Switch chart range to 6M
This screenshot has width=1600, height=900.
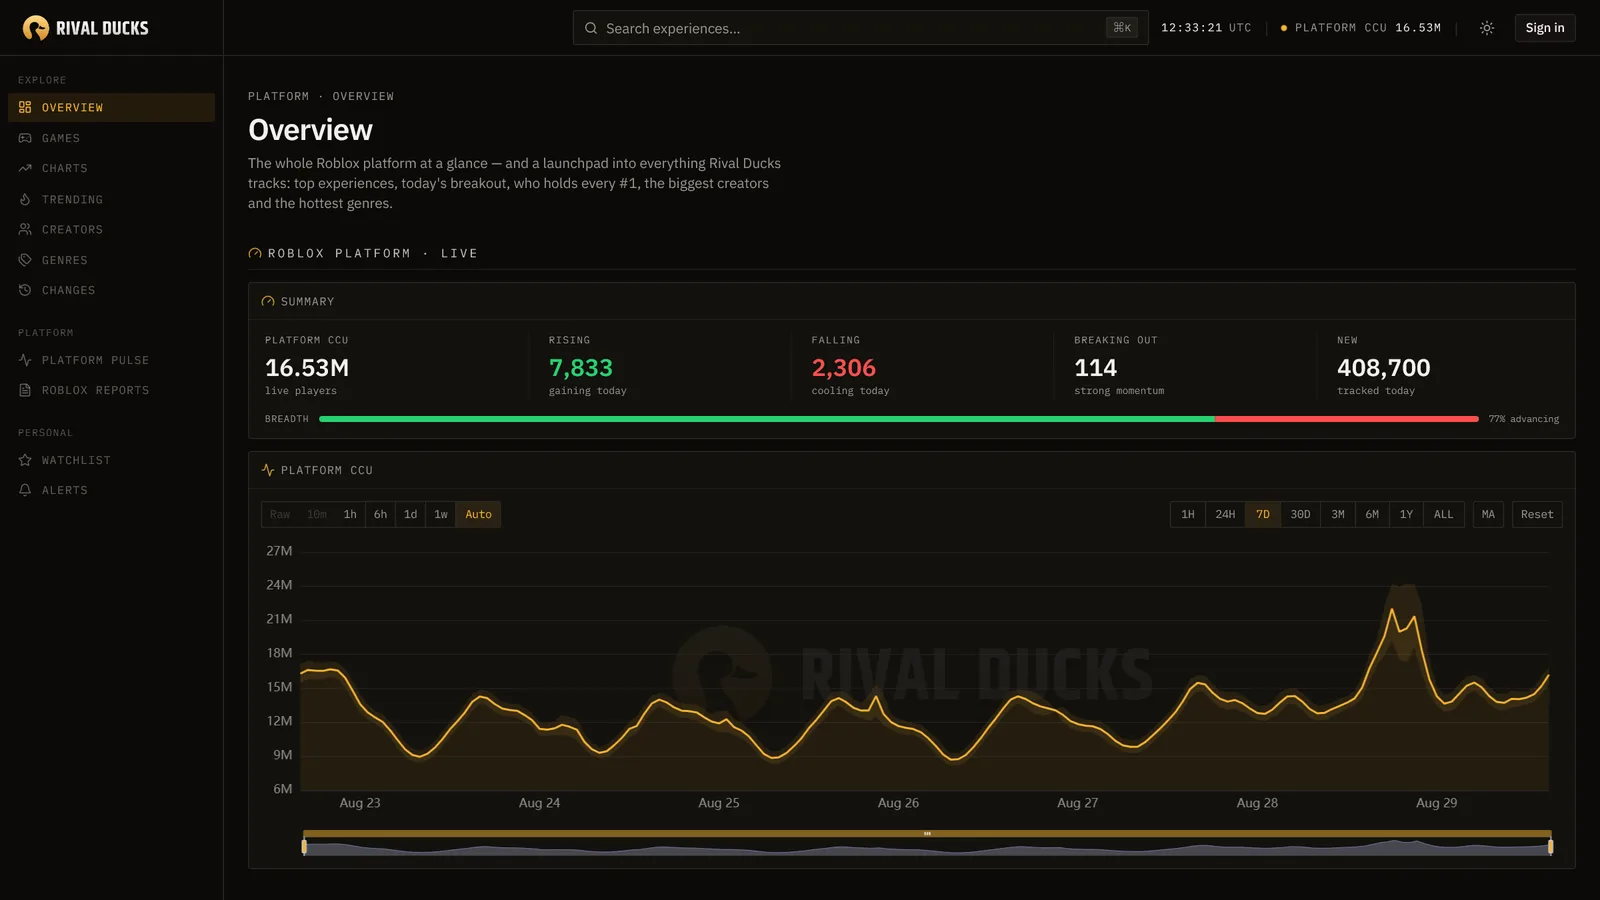click(x=1372, y=514)
